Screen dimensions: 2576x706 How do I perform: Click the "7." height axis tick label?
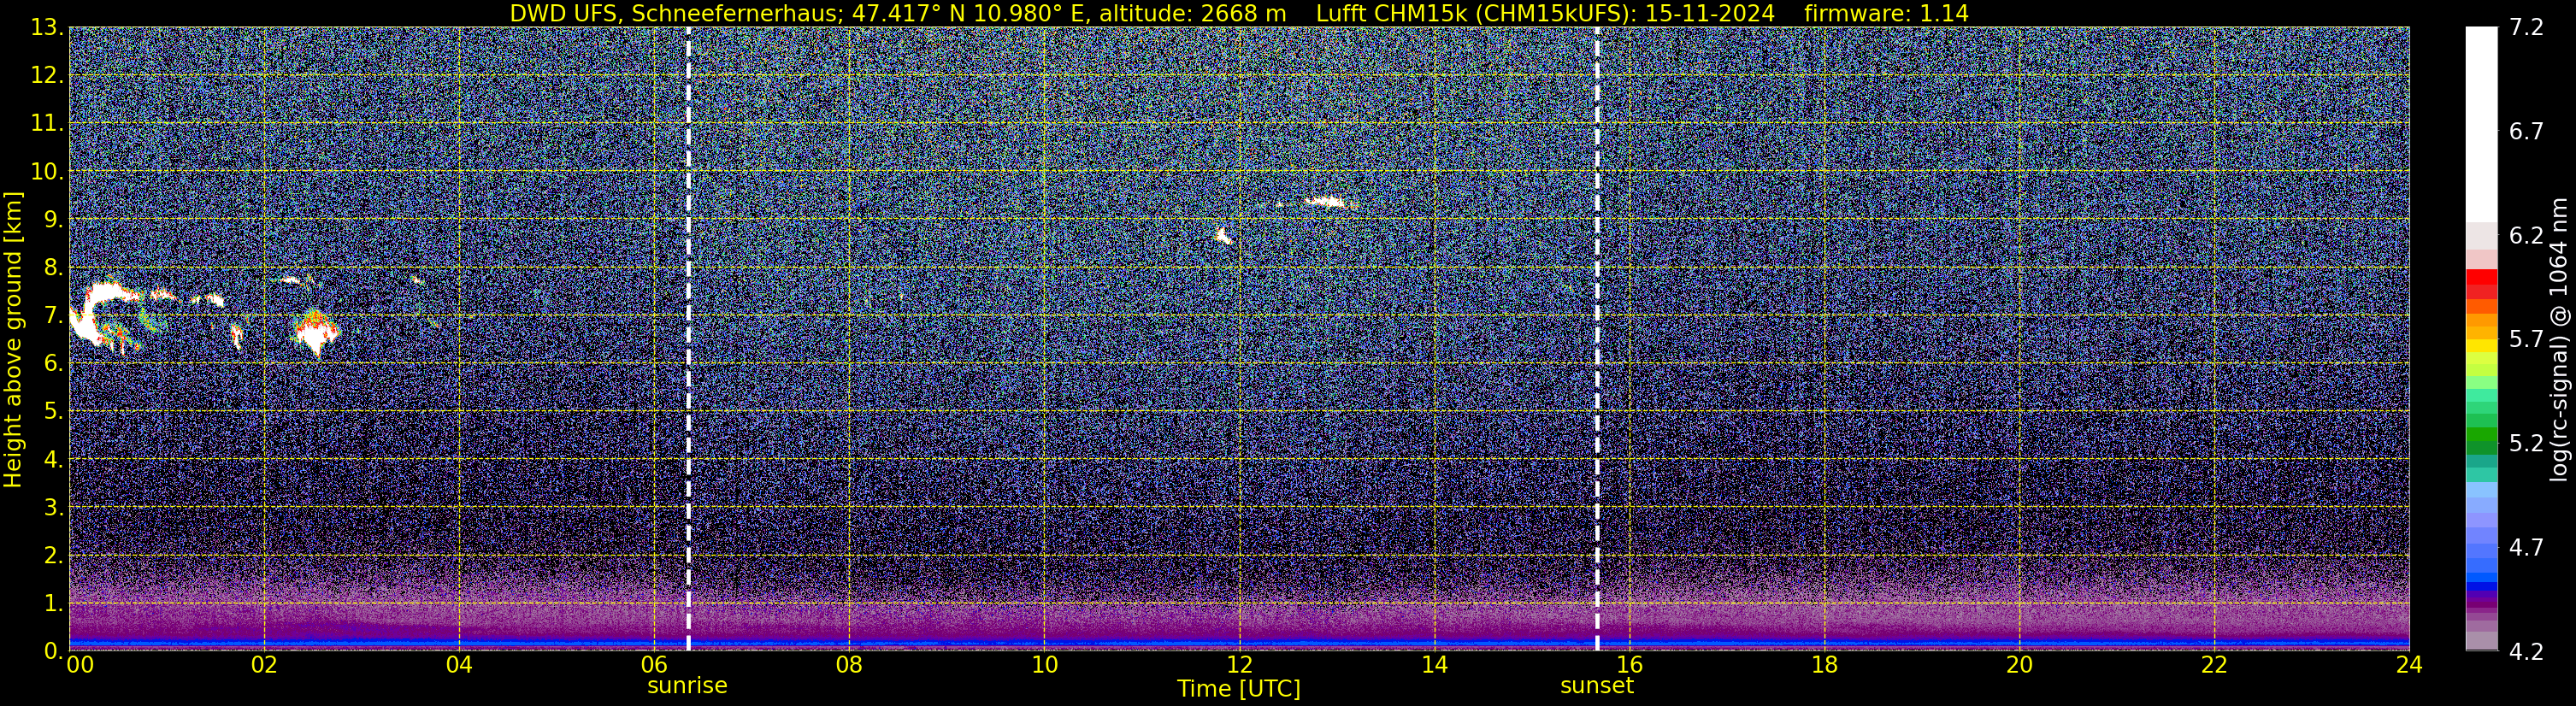(x=54, y=315)
